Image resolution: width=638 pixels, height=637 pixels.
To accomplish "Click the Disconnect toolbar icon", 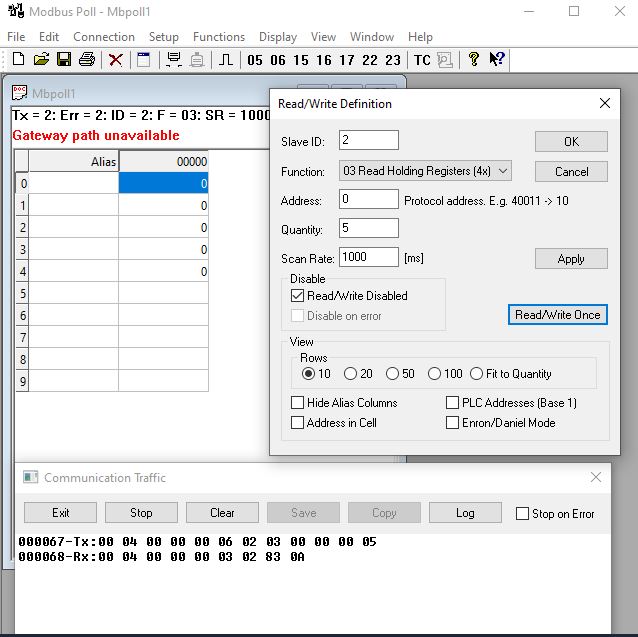I will tap(197, 60).
